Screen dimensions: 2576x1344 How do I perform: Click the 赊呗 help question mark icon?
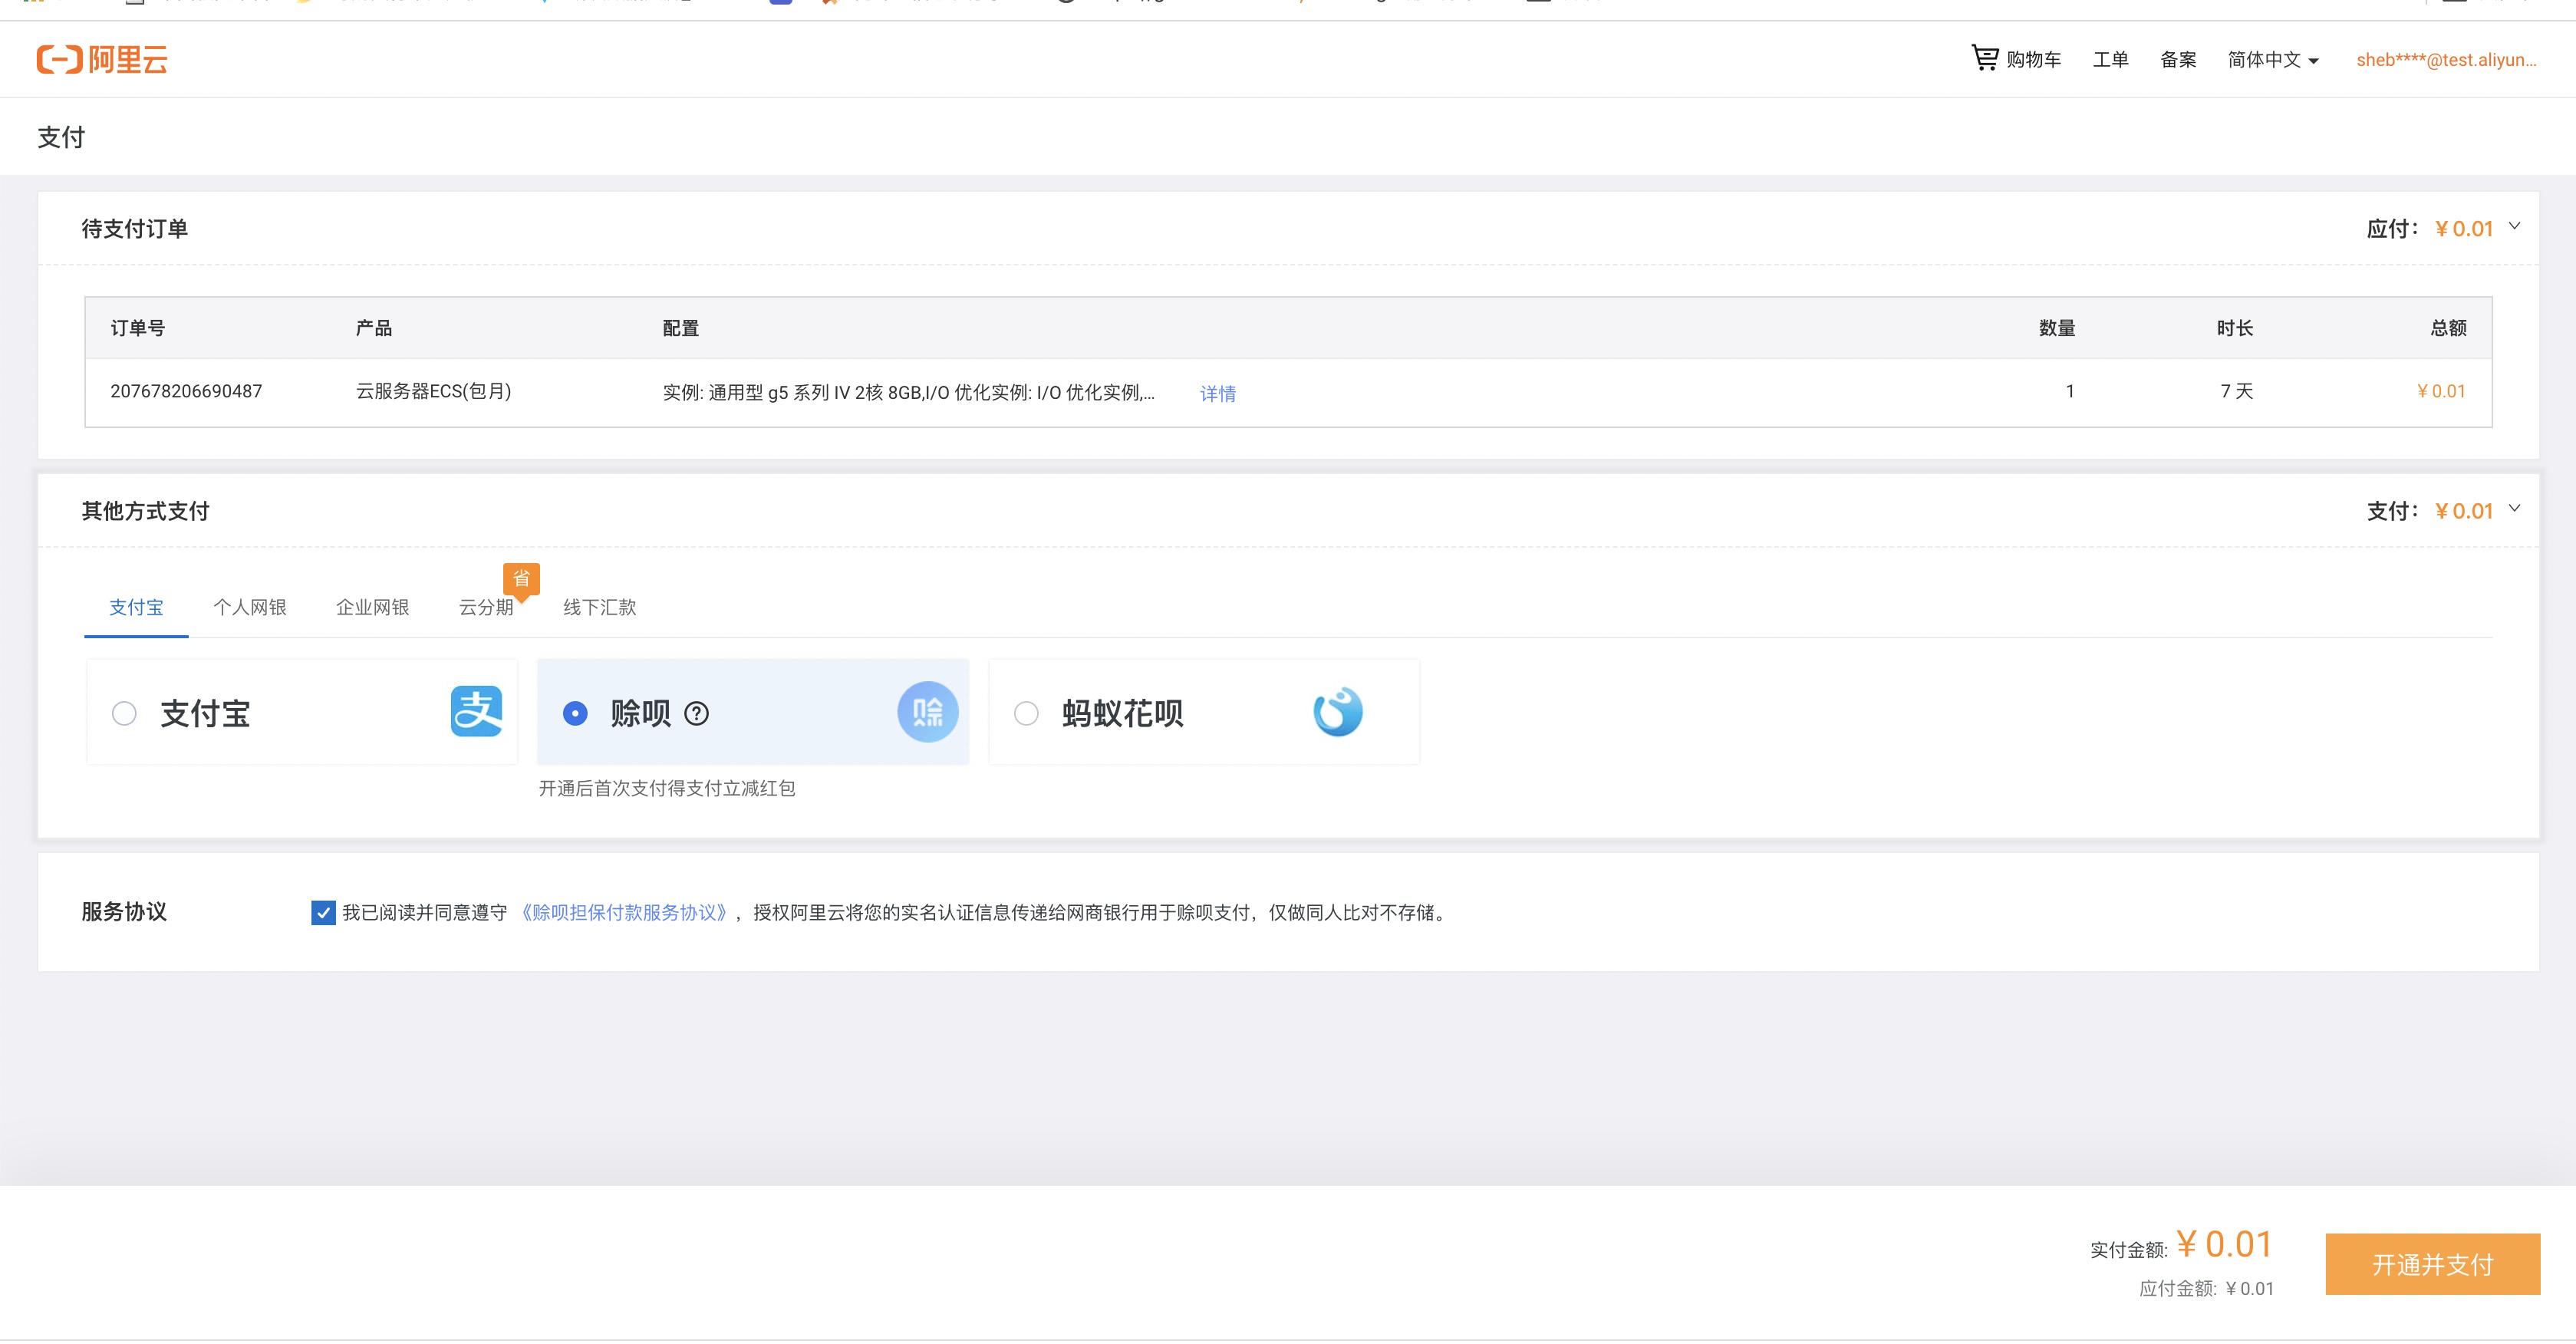click(696, 713)
